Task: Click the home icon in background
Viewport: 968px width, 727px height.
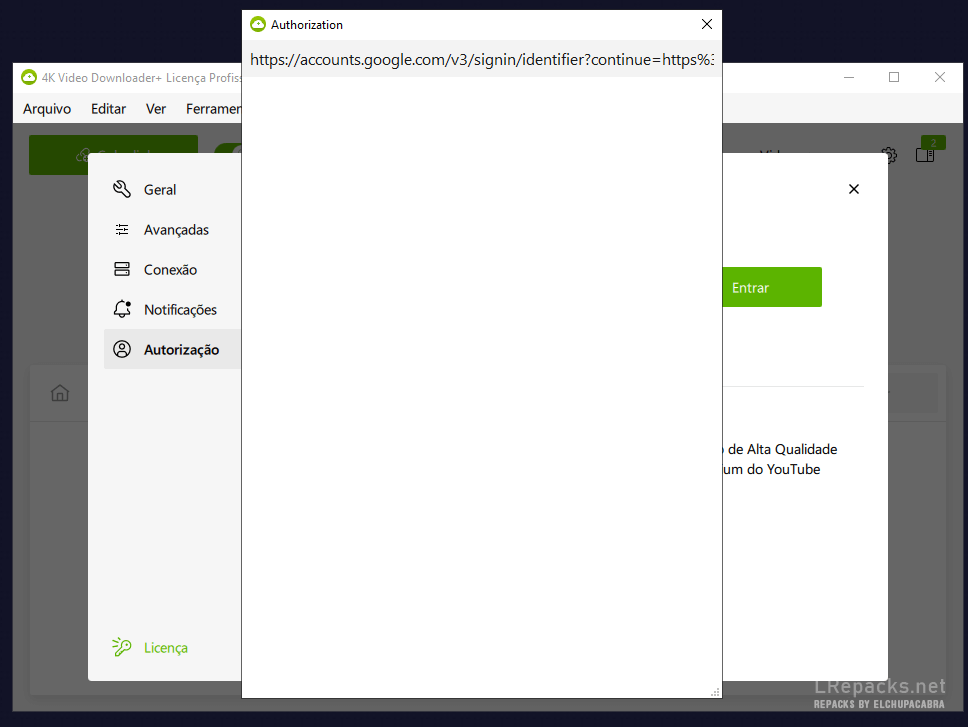Action: [60, 393]
